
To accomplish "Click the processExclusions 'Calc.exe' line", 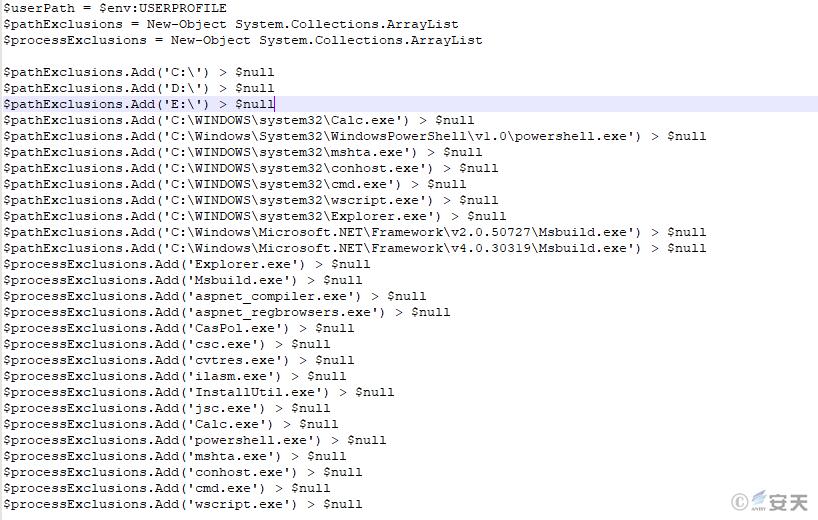I will pyautogui.click(x=171, y=425).
